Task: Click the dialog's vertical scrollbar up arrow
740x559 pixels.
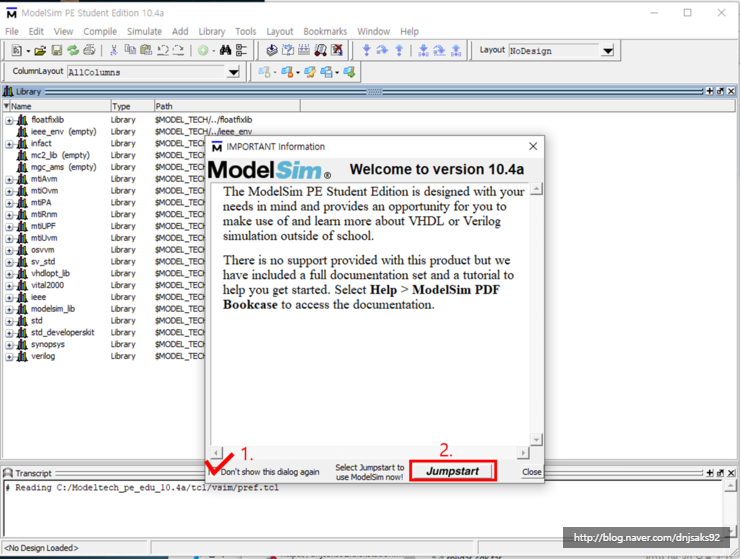Action: coord(536,189)
